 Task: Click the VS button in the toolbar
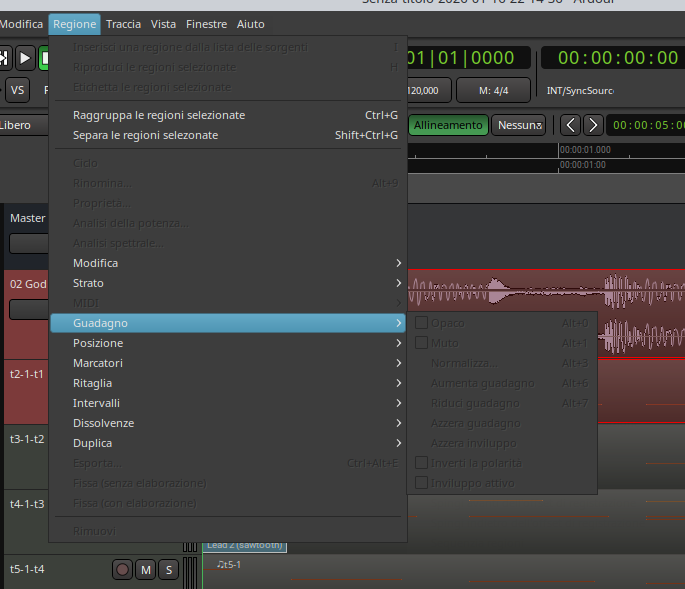click(x=18, y=90)
